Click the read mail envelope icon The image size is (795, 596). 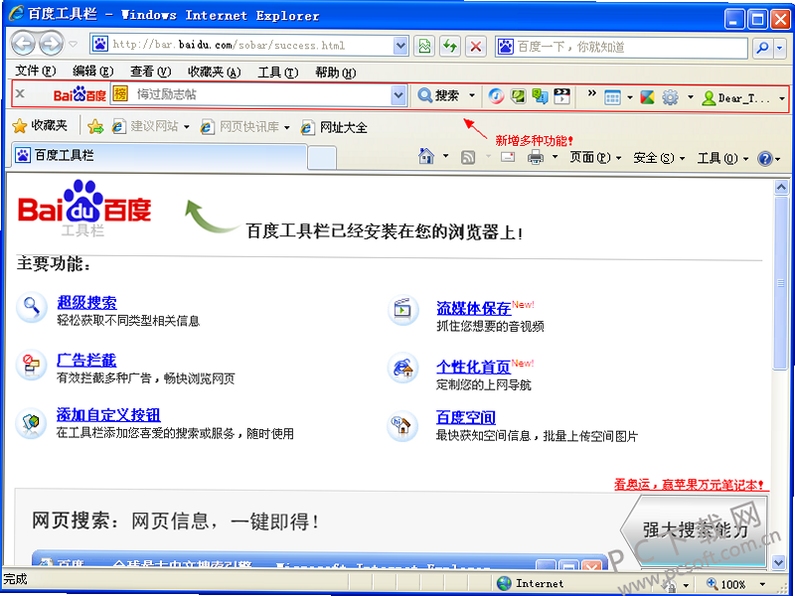coord(508,157)
